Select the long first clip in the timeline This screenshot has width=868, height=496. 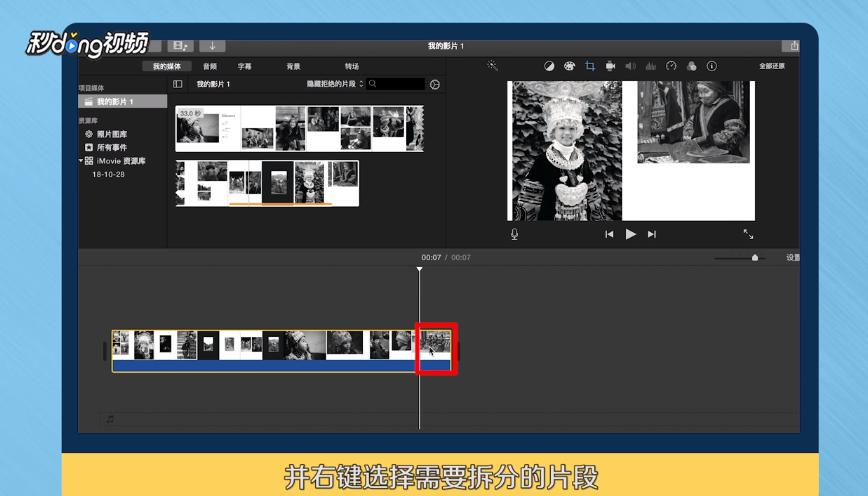265,351
